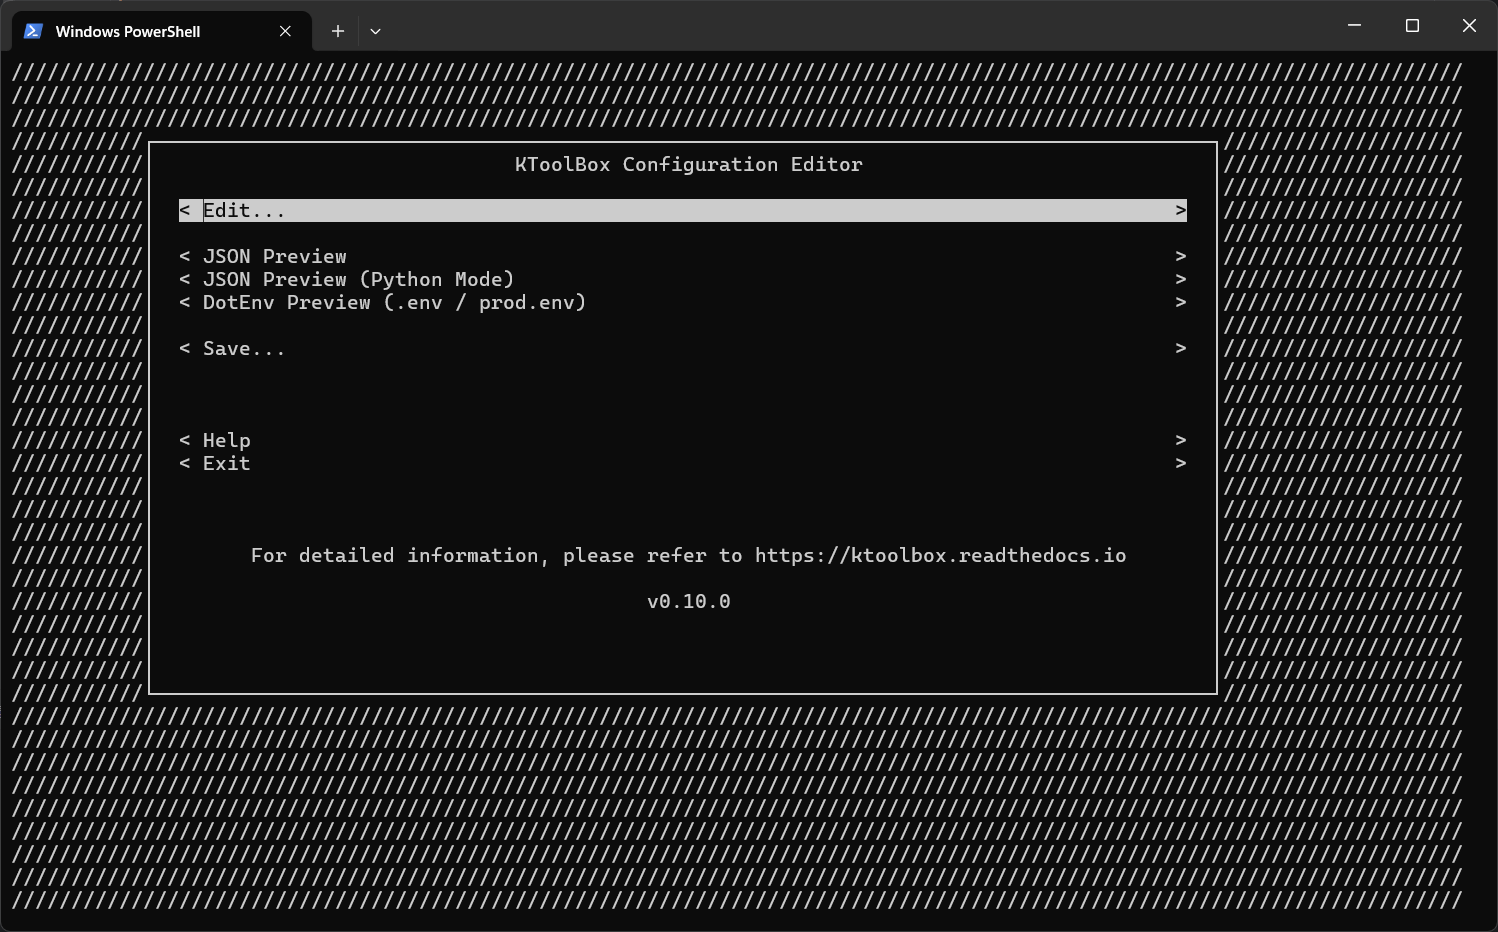Image resolution: width=1498 pixels, height=932 pixels.
Task: Open the Edit... submenu
Action: (243, 210)
